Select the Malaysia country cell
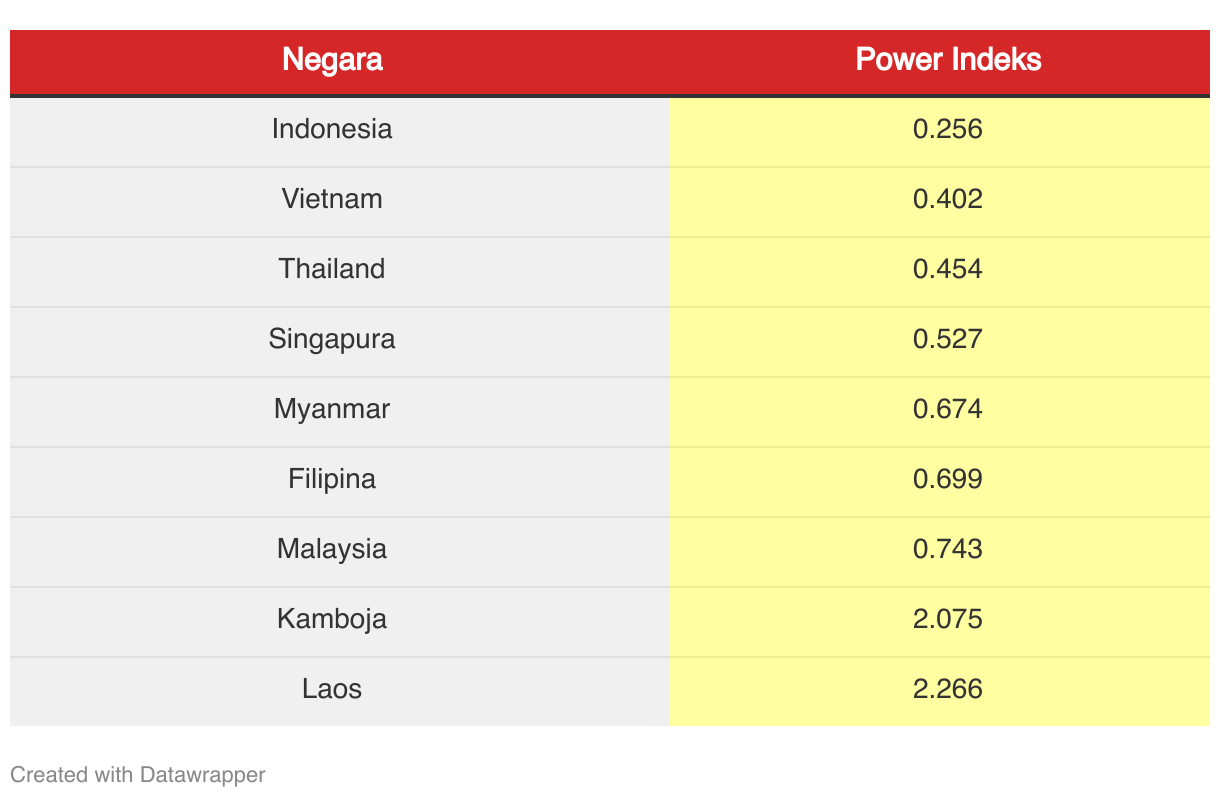This screenshot has width=1220, height=798. tap(332, 549)
